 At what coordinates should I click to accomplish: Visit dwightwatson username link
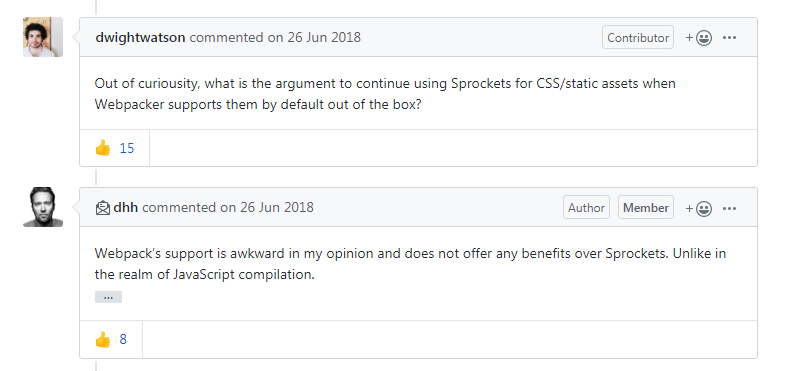tap(140, 37)
